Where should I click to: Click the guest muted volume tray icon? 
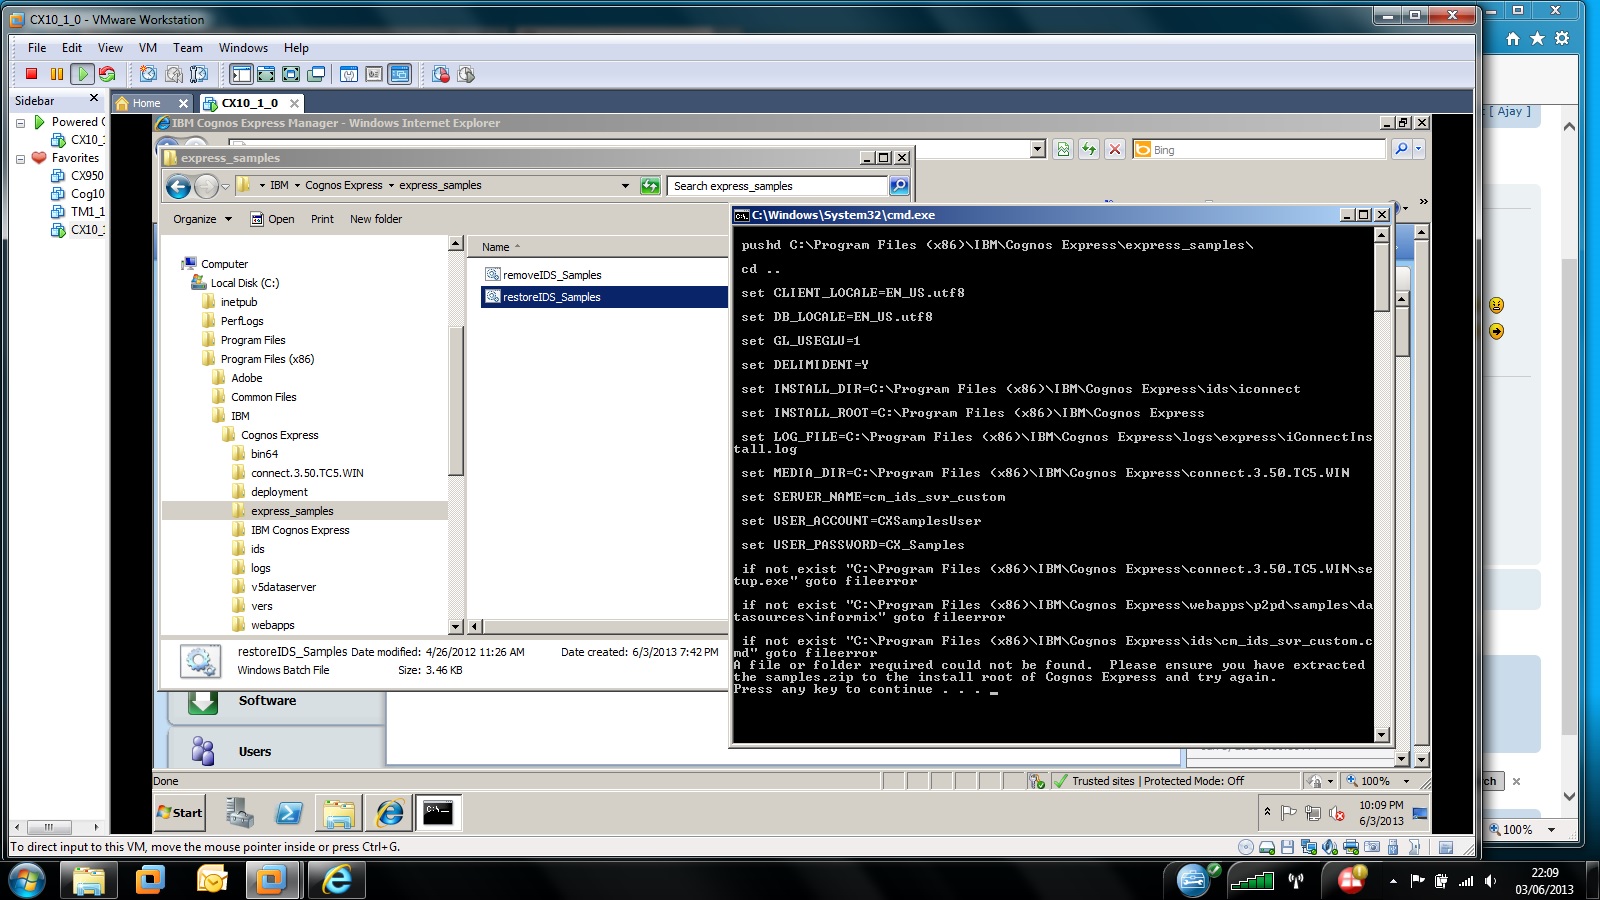tap(1337, 813)
